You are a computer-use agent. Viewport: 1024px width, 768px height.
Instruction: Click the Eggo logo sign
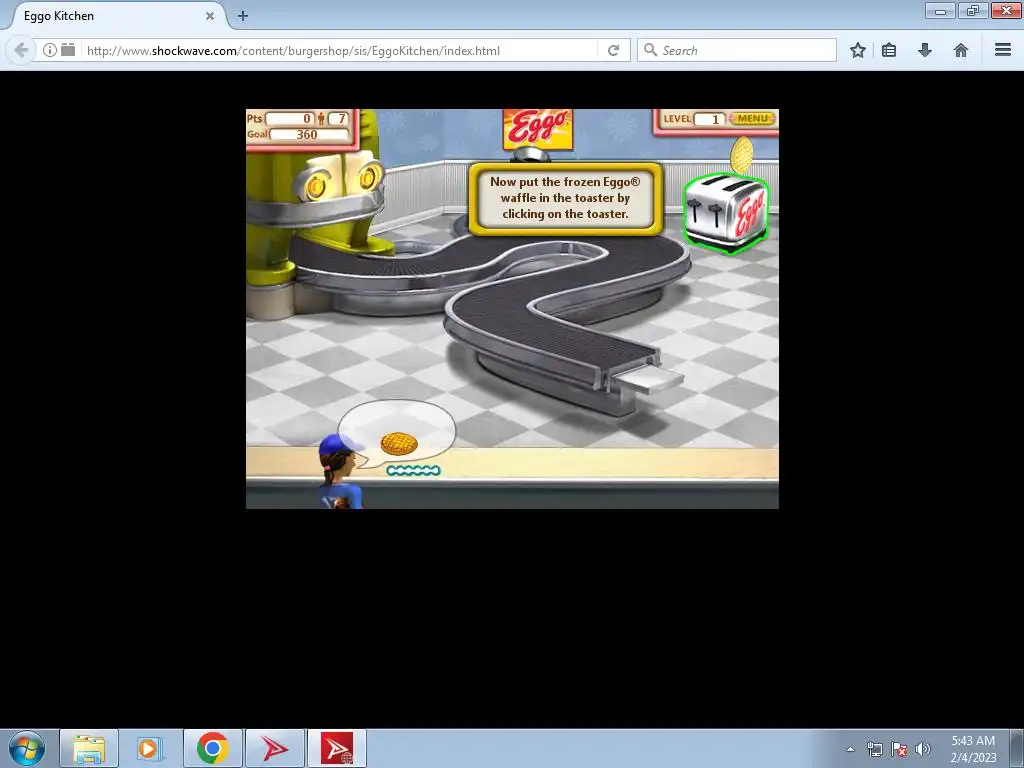click(x=537, y=129)
